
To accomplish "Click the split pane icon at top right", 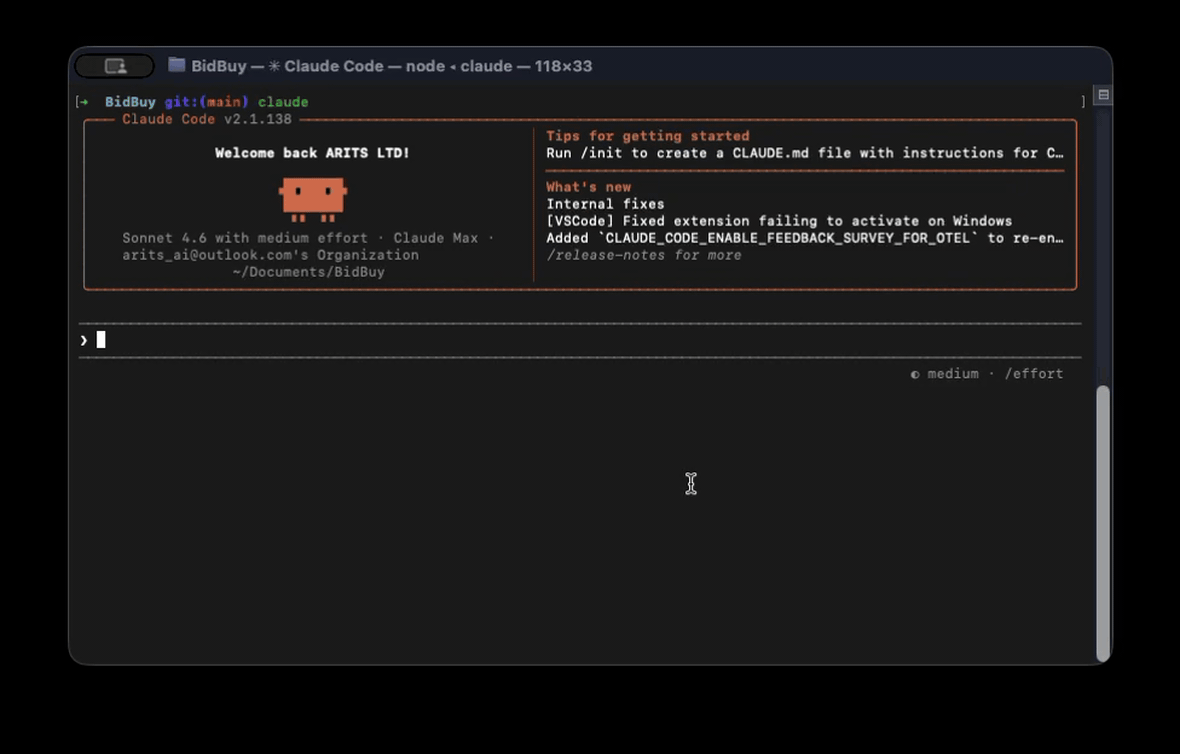I will 1103,95.
